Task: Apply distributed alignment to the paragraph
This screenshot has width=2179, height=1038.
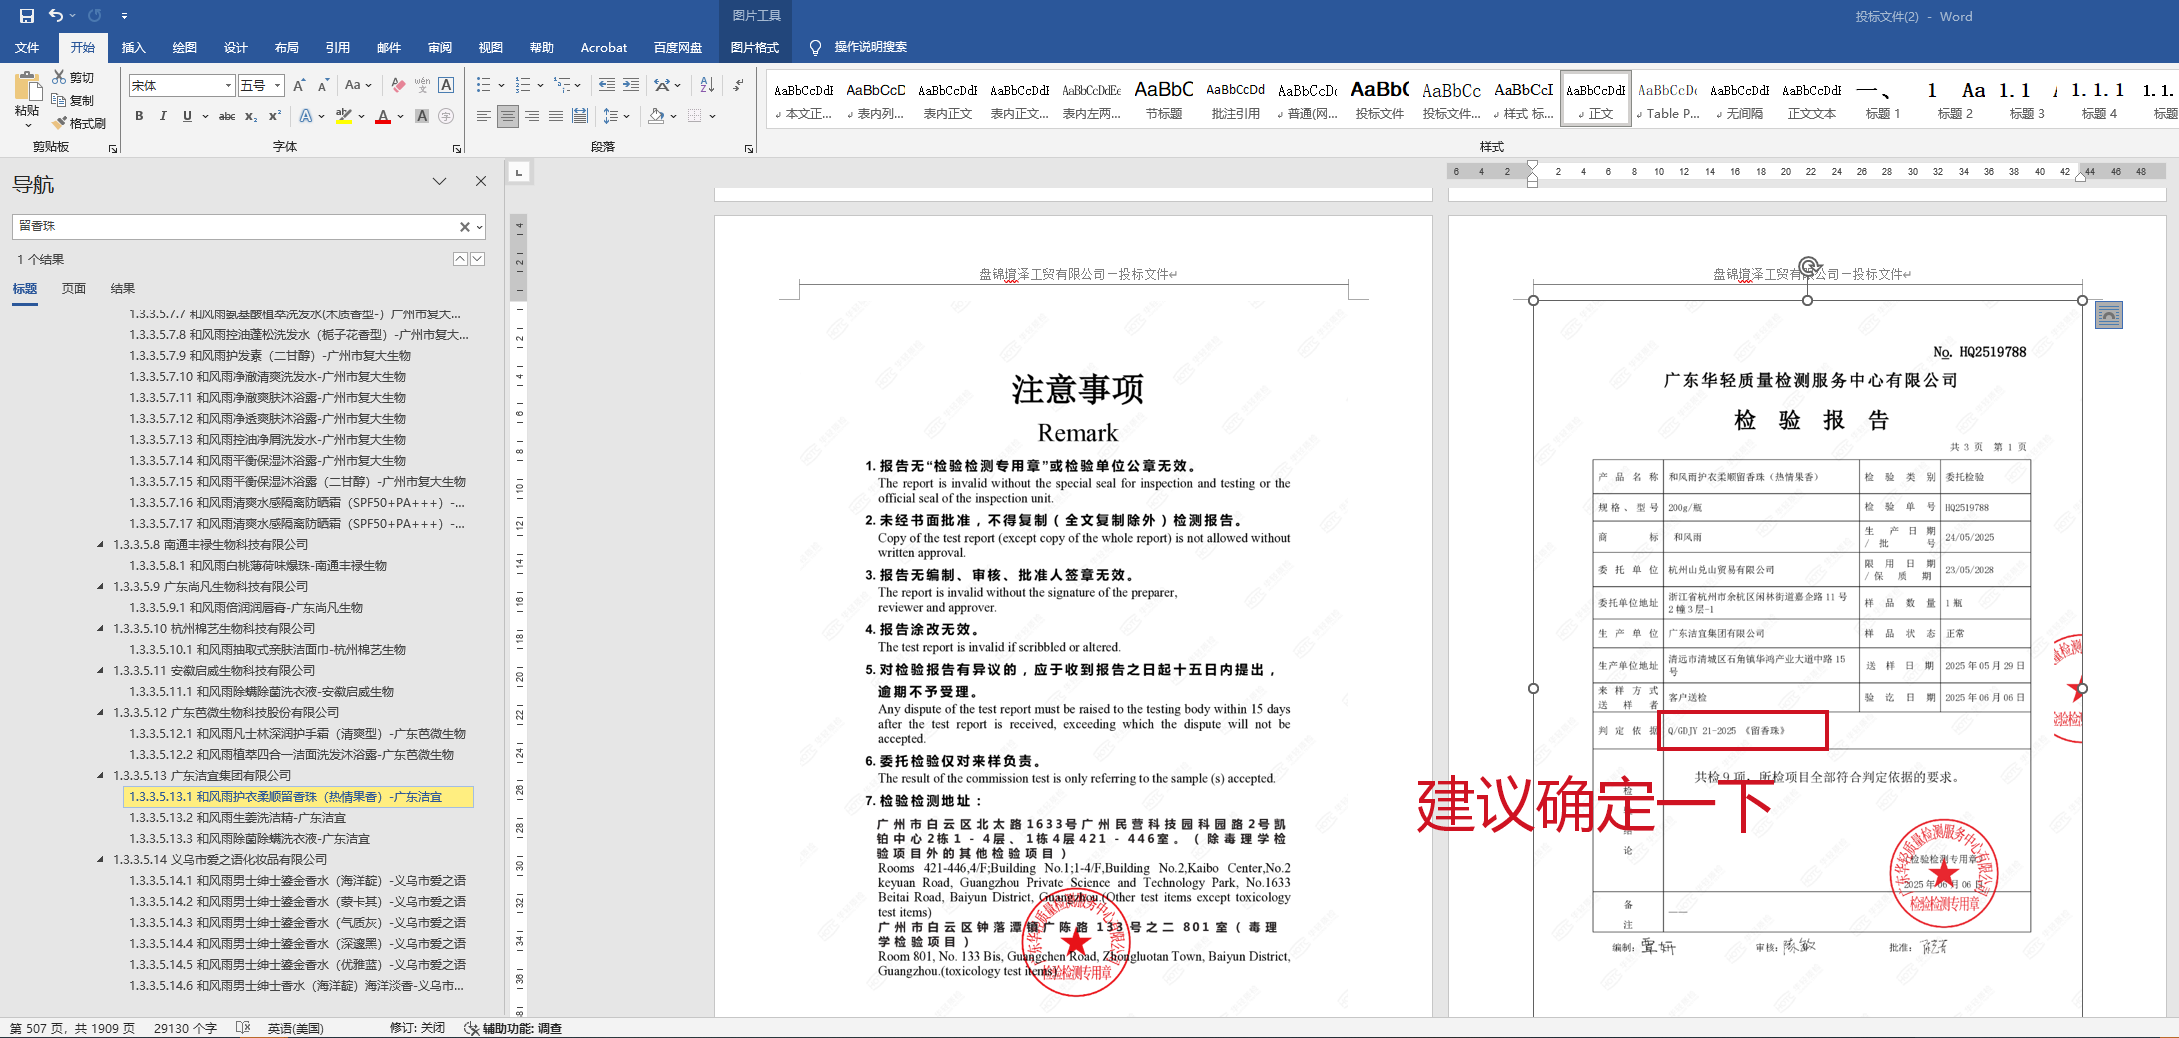Action: 580,116
